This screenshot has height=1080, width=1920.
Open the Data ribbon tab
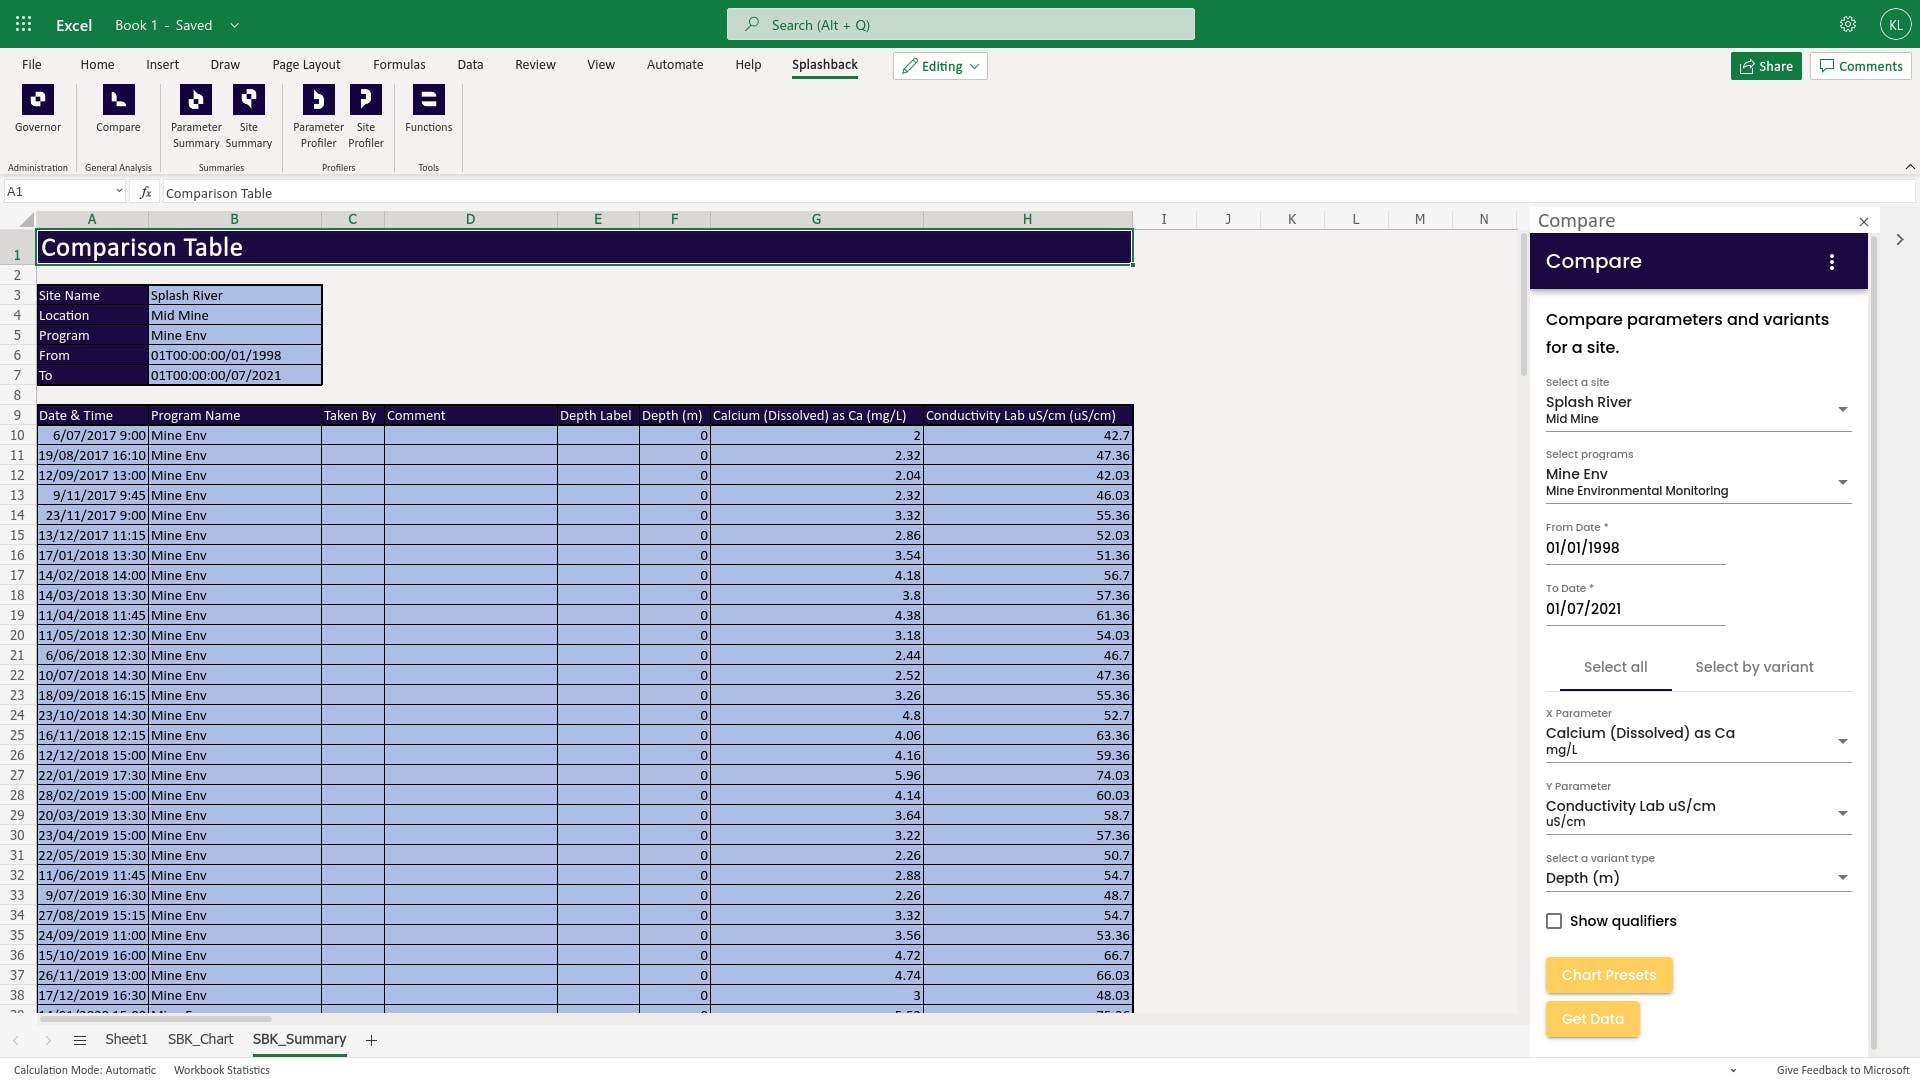pos(470,65)
